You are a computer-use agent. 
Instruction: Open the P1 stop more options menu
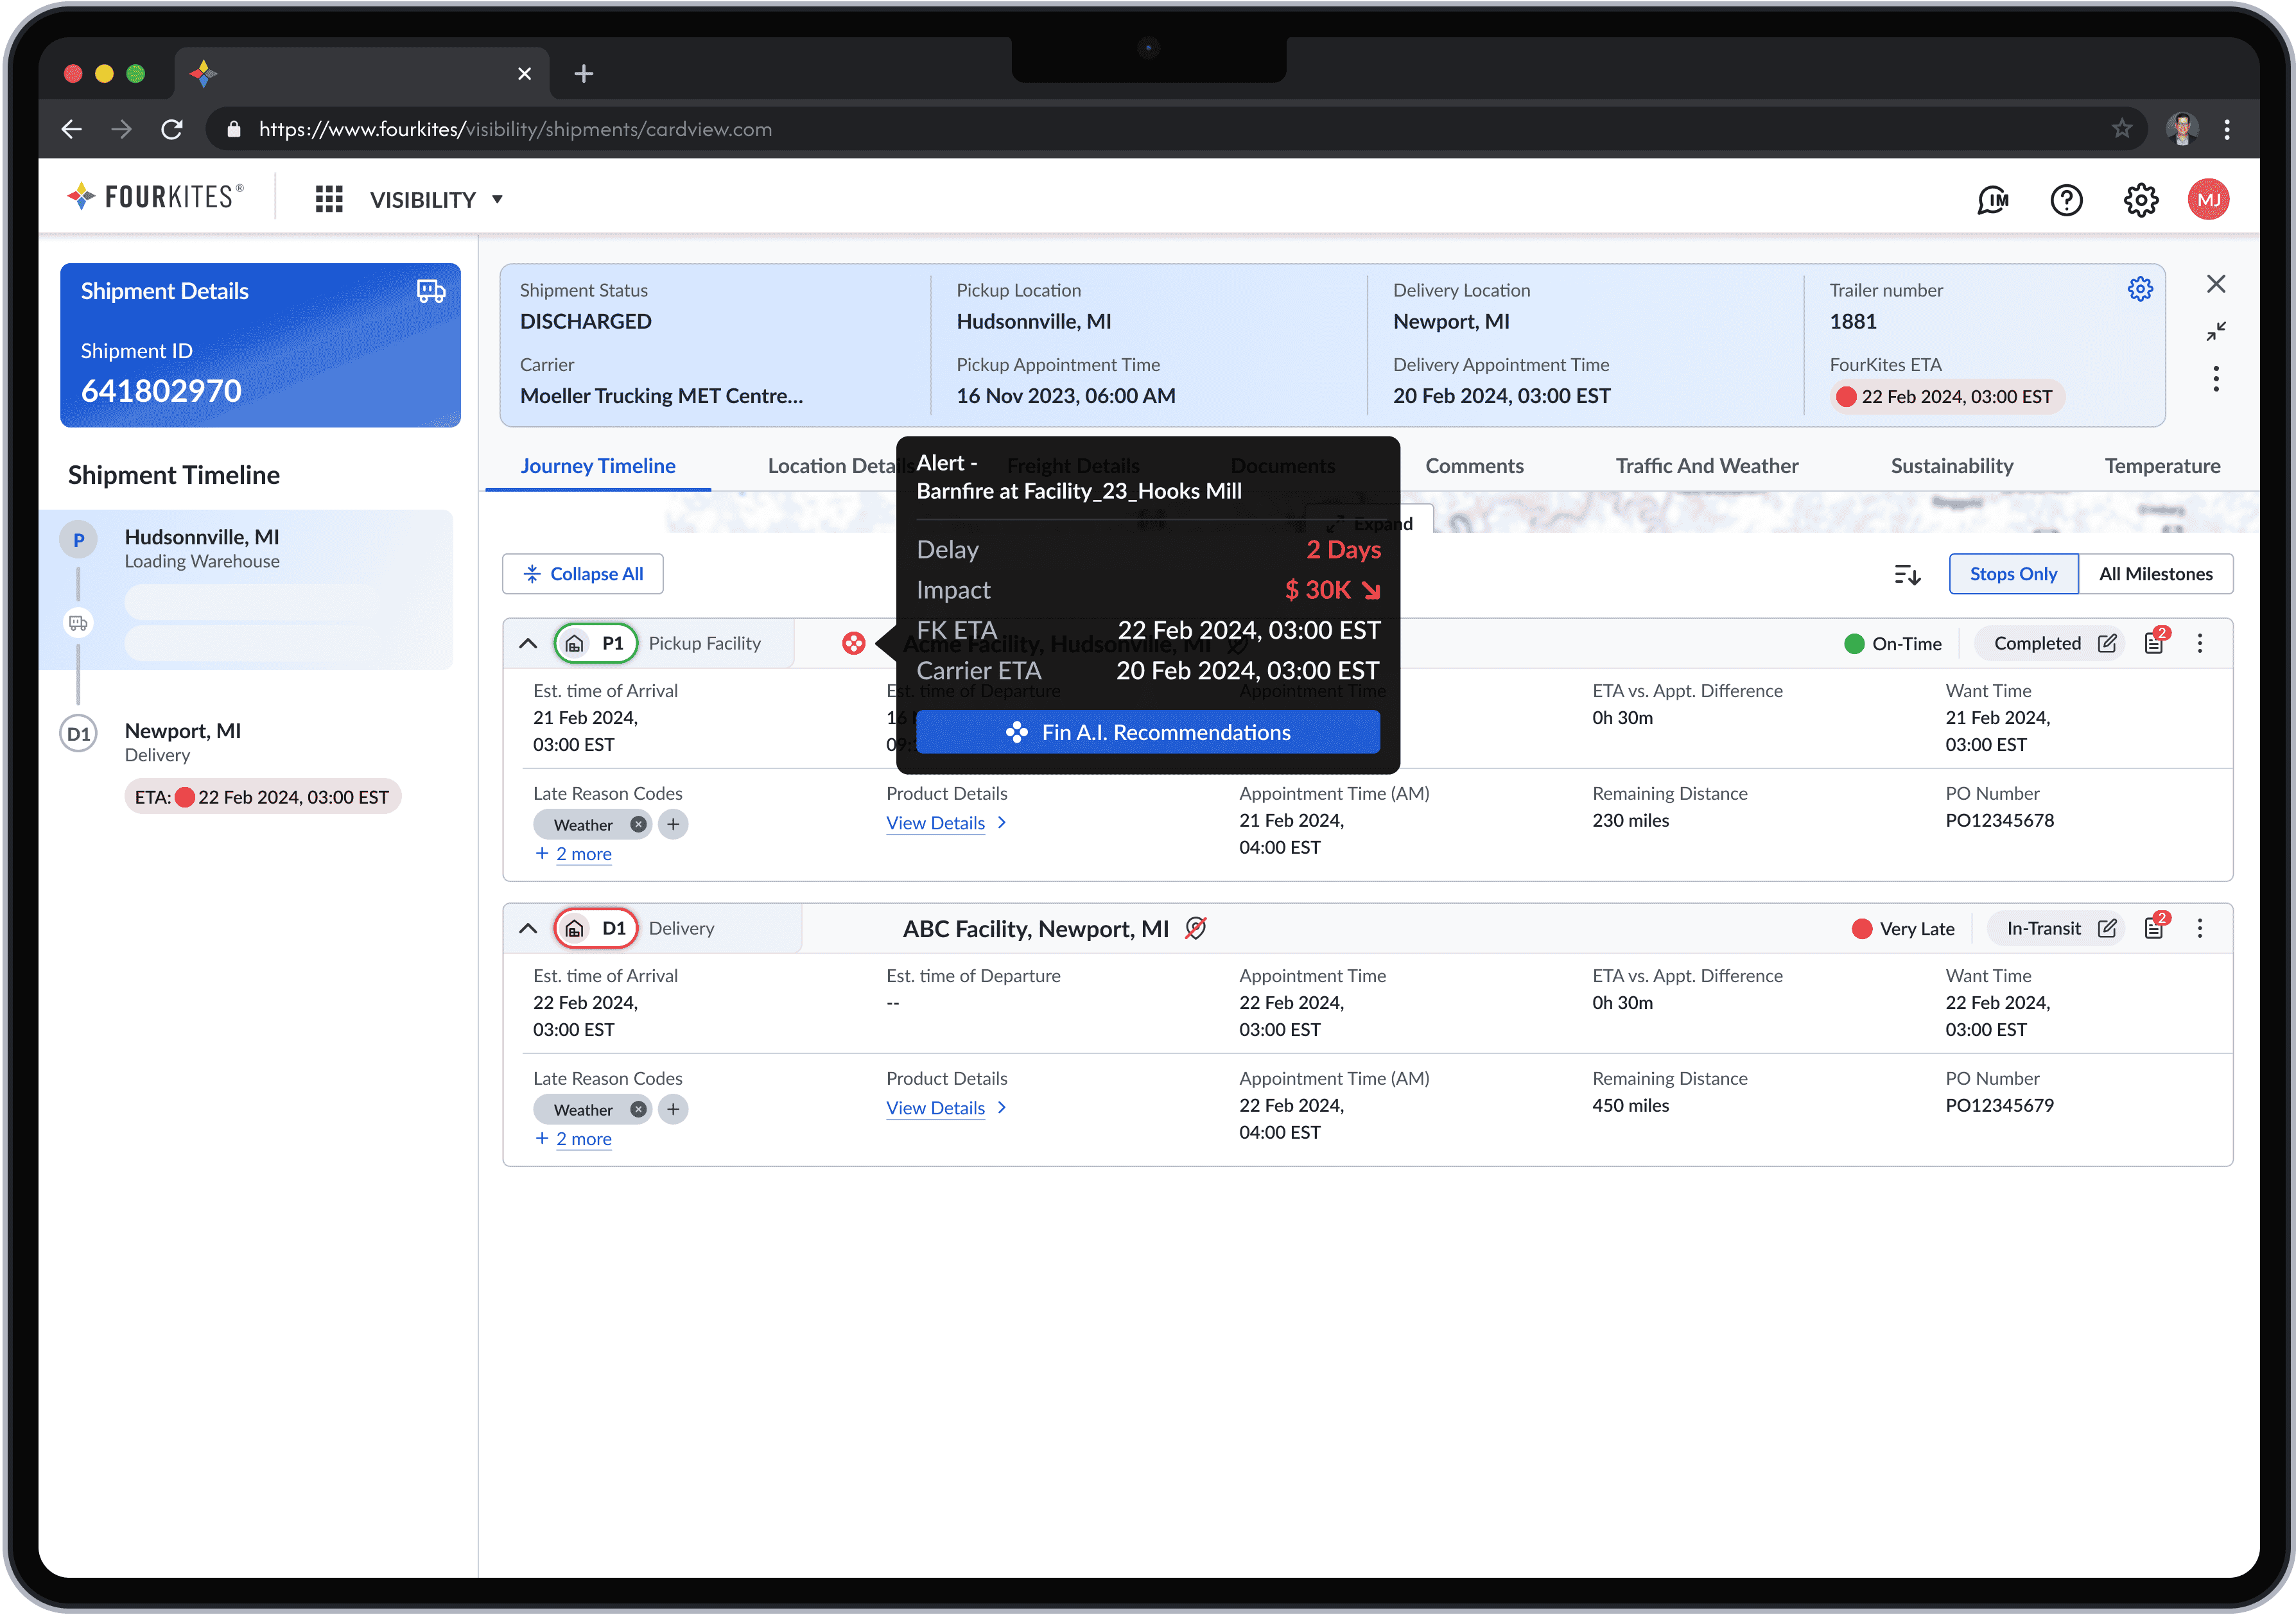pyautogui.click(x=2200, y=643)
